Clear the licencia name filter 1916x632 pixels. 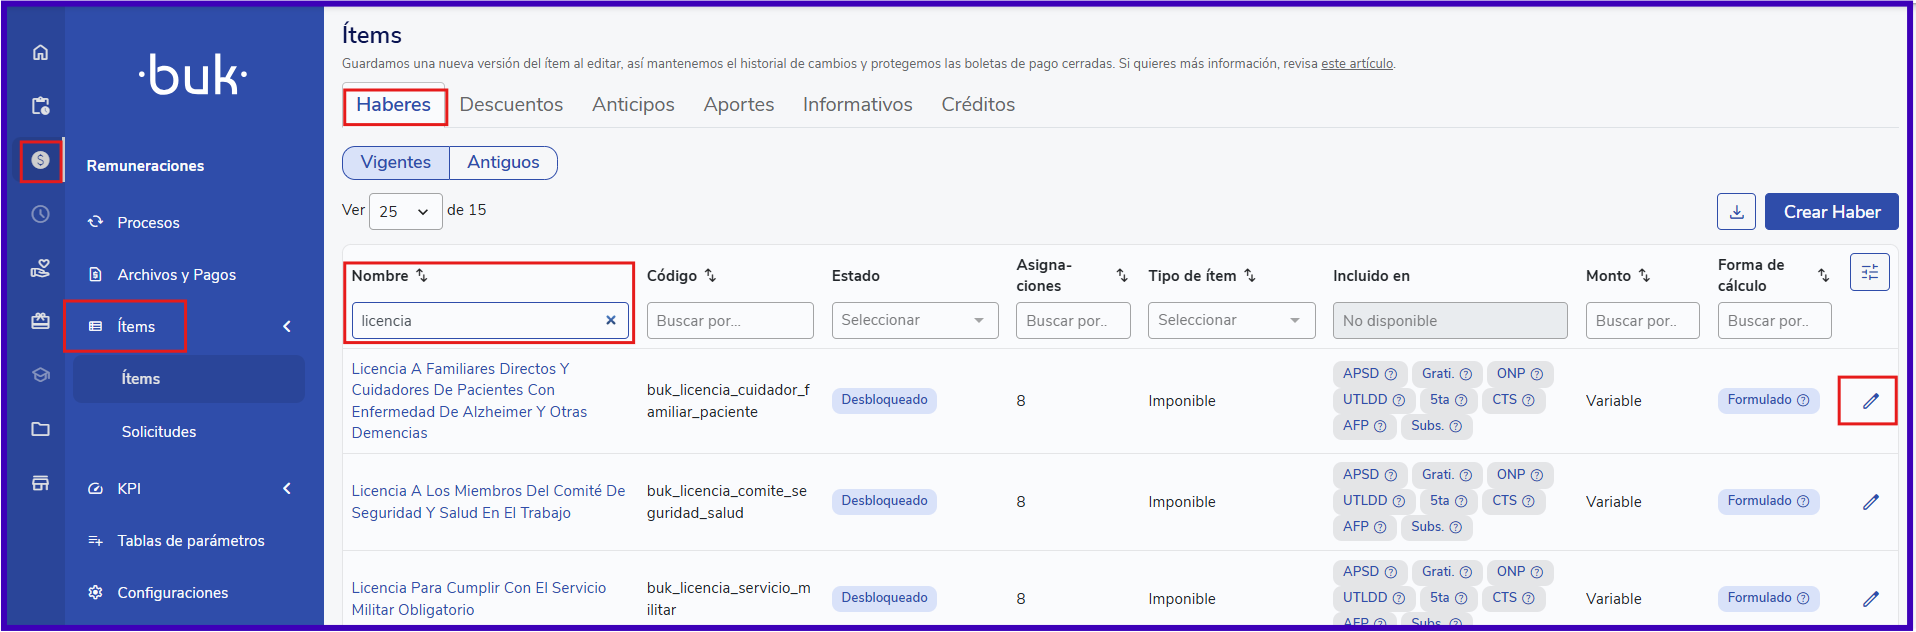(x=610, y=321)
